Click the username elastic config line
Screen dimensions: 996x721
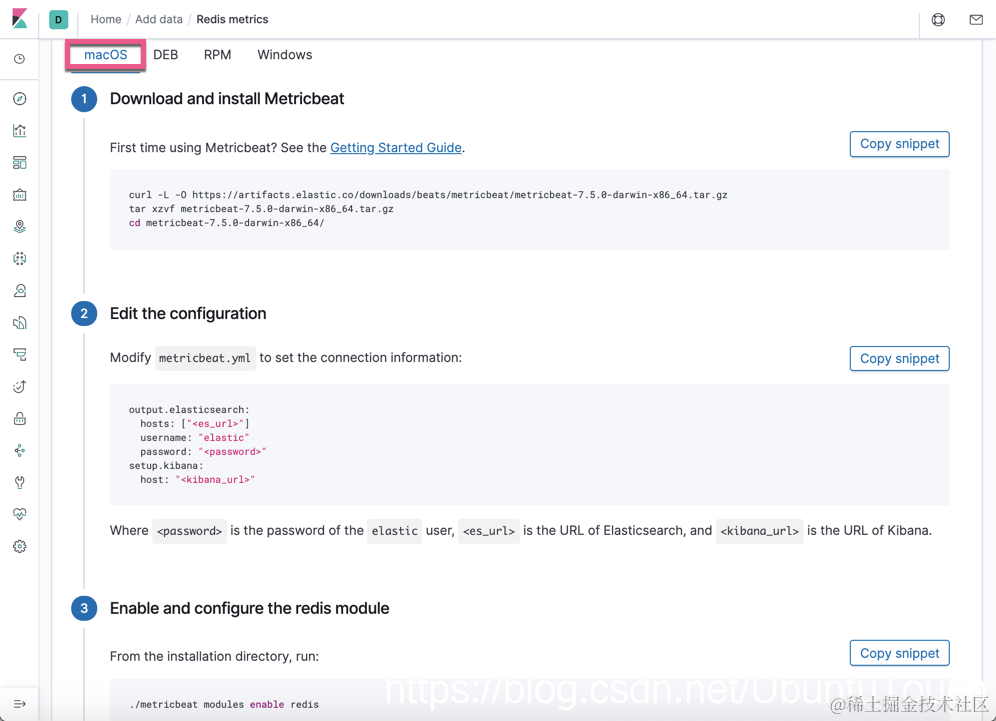[x=194, y=438]
